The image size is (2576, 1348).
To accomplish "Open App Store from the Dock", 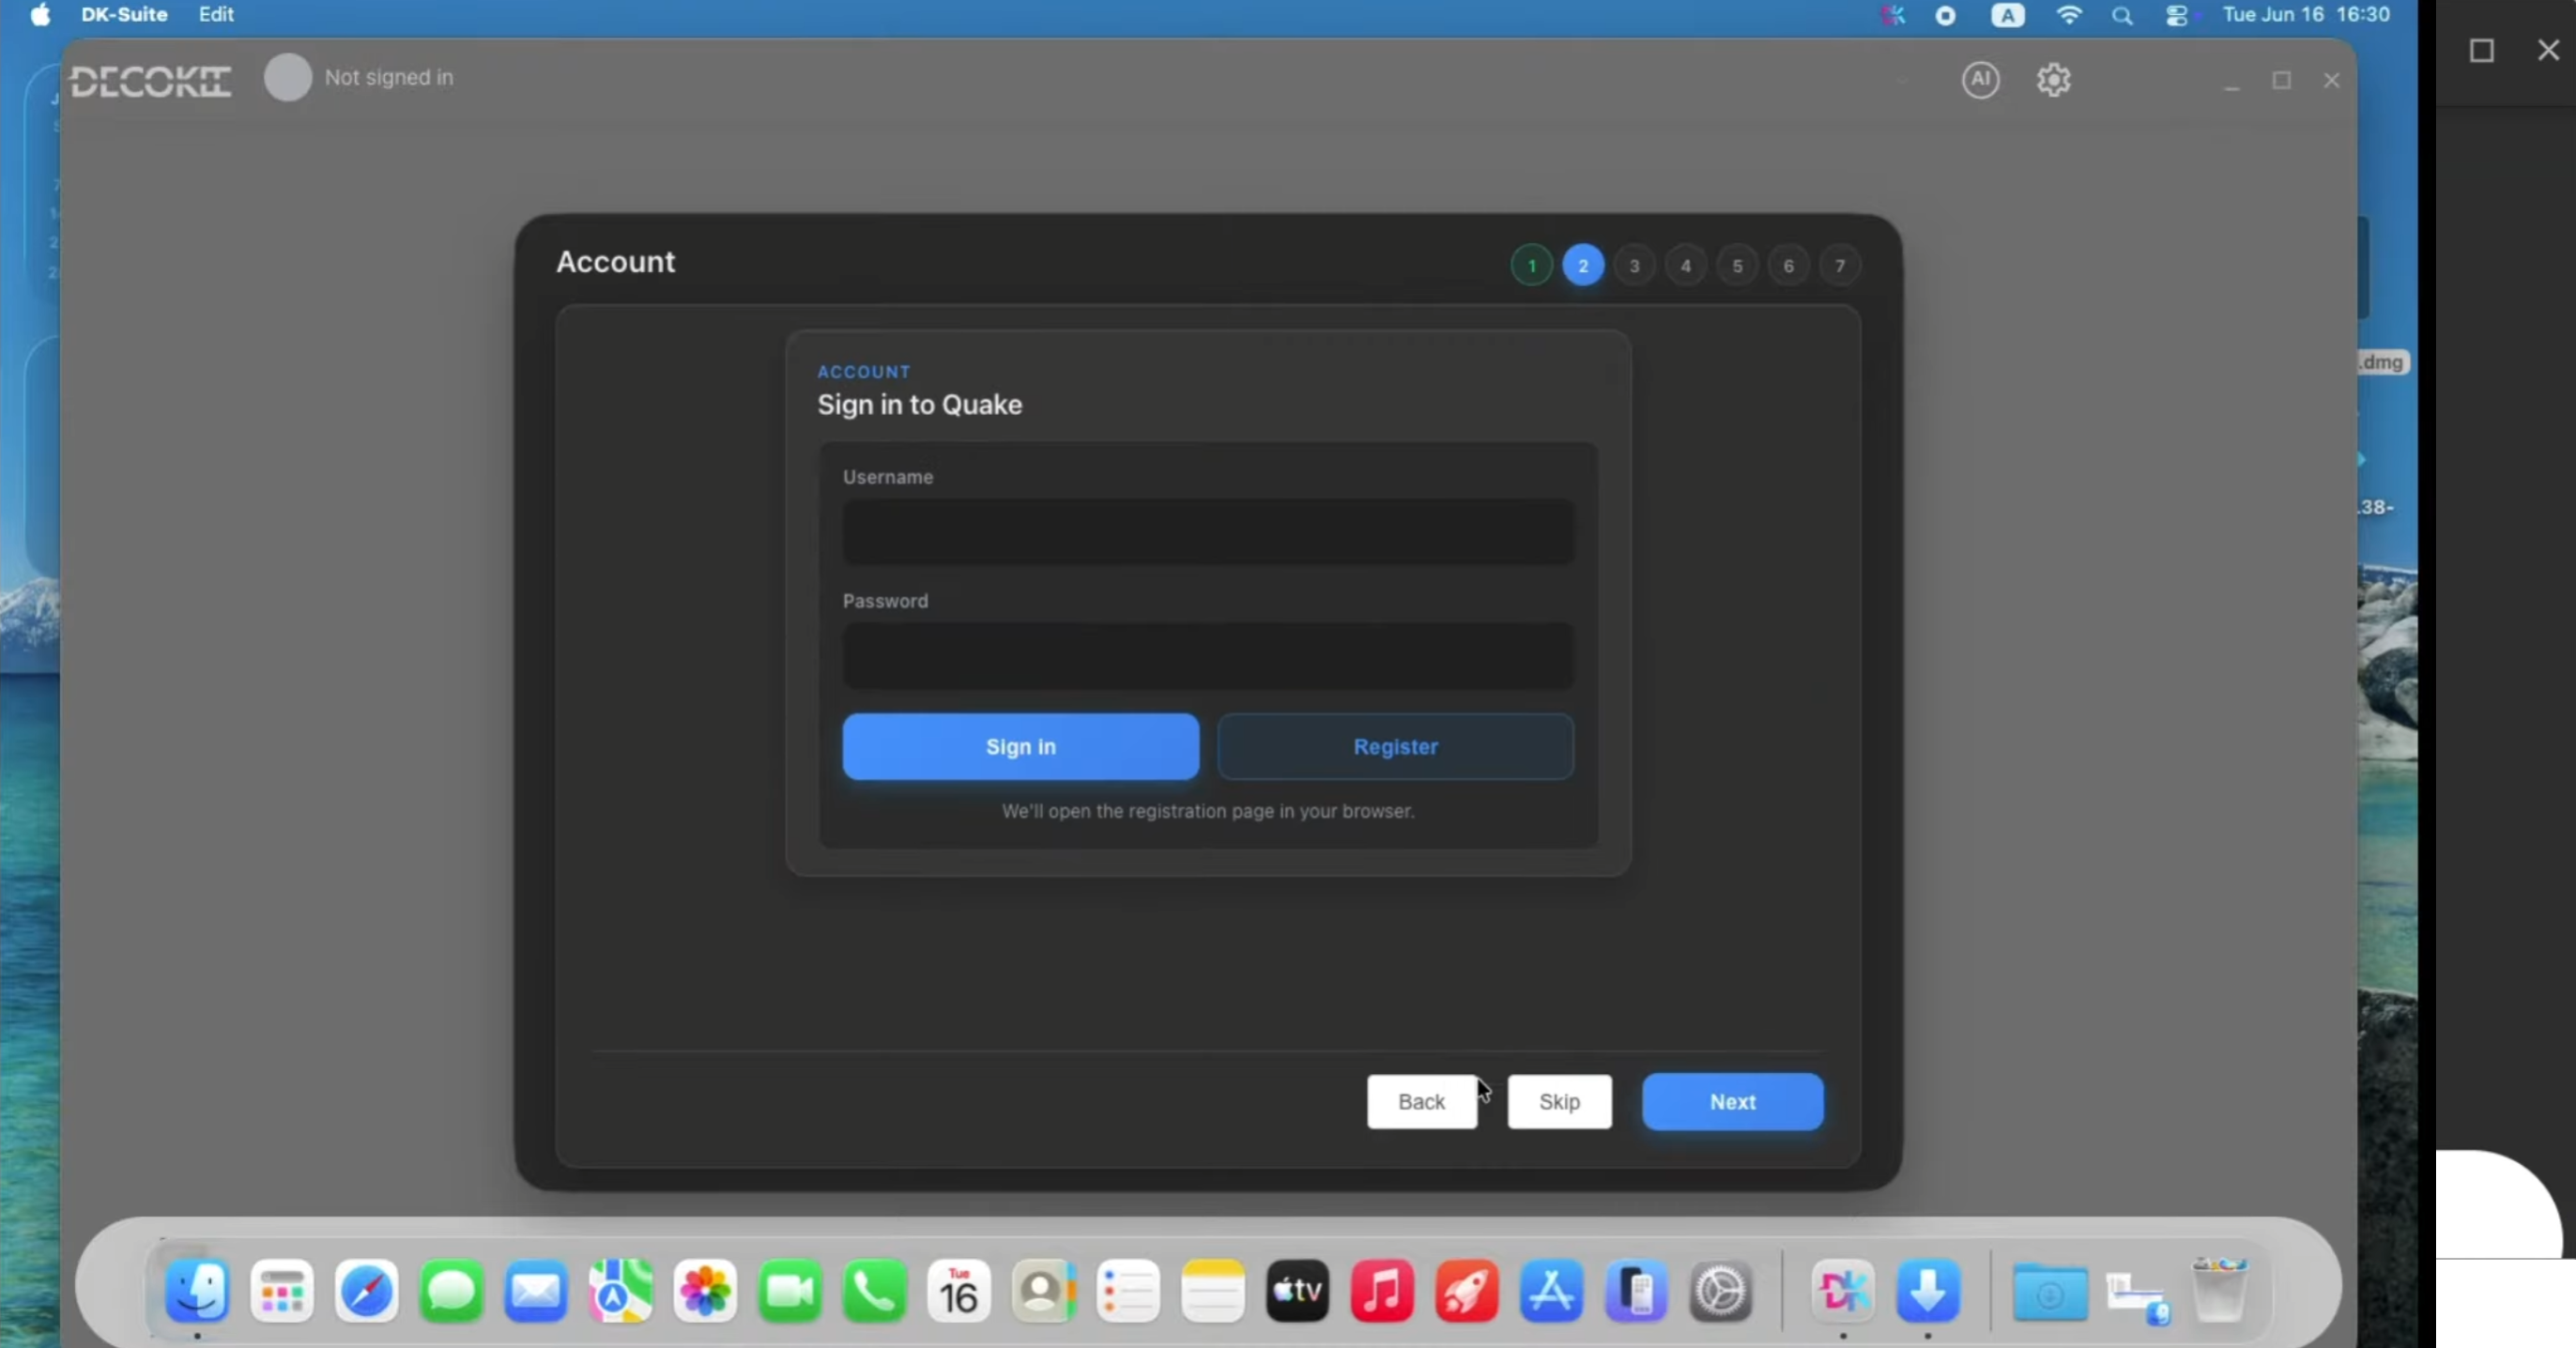I will (x=1551, y=1290).
